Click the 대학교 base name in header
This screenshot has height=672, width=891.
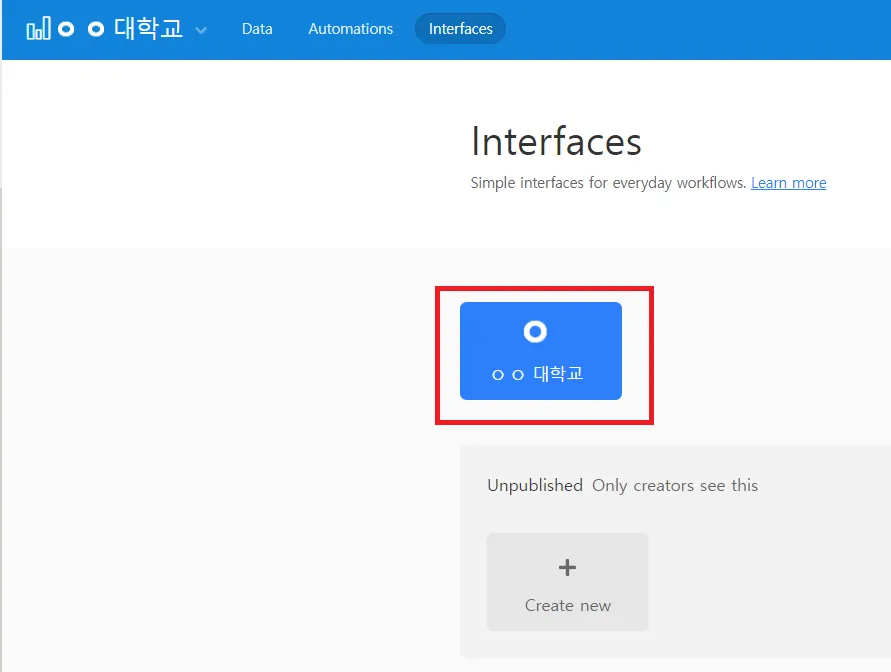[148, 28]
